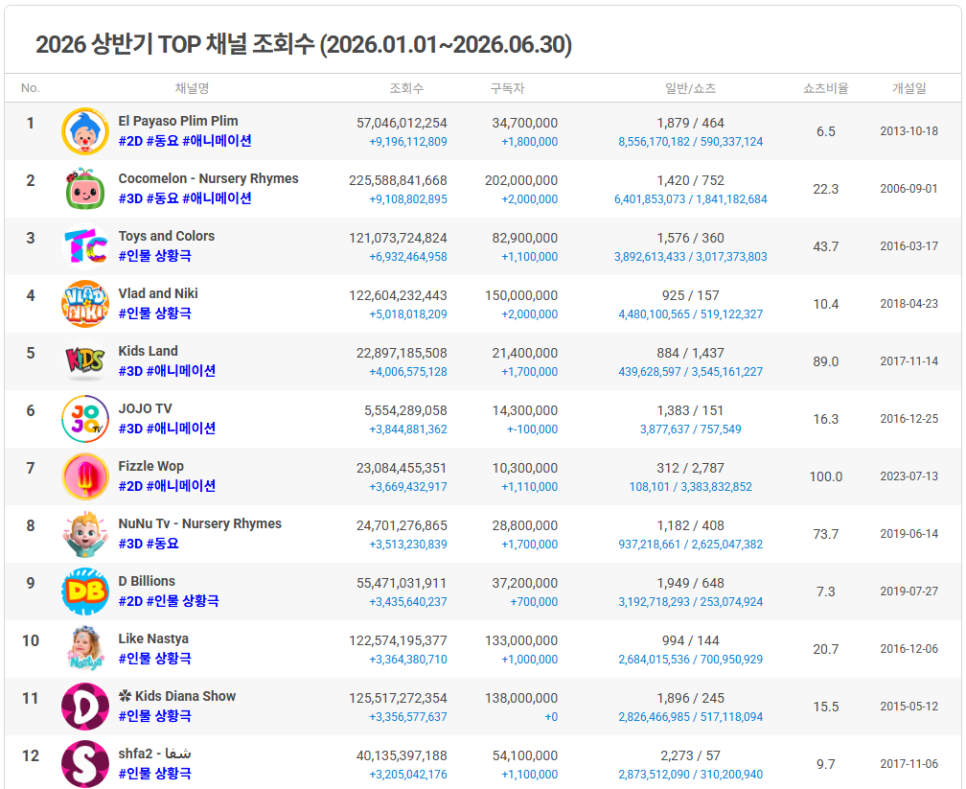Click view count 57,046,012,254
The image size is (966, 789).
coord(402,123)
